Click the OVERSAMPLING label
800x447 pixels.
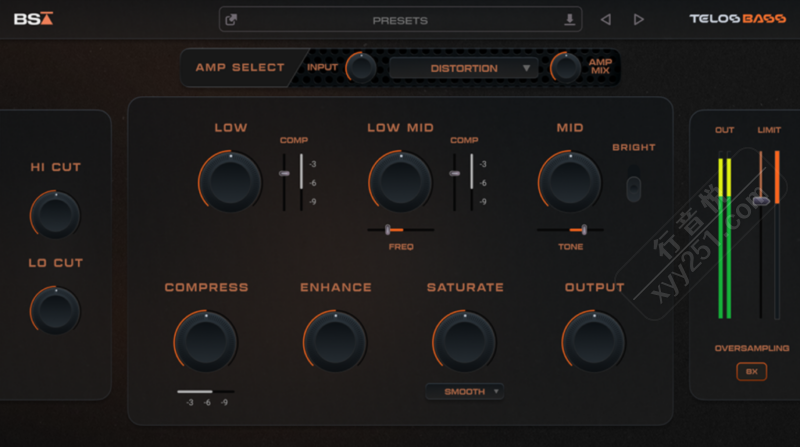coord(752,348)
